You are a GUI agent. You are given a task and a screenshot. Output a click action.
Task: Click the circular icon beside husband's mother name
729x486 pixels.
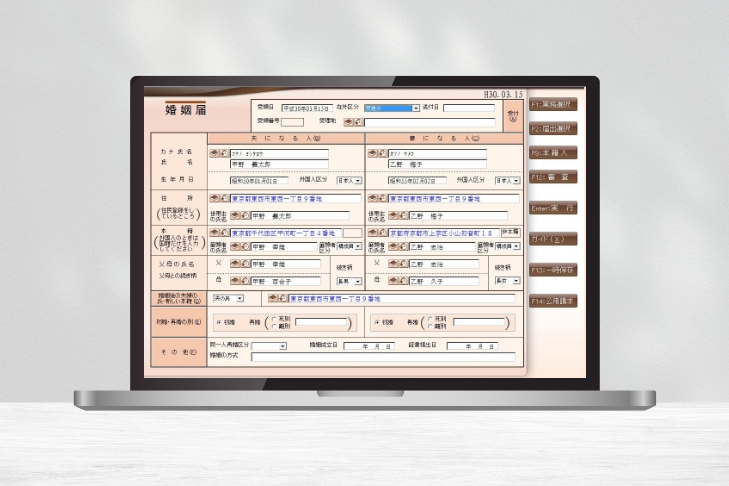click(245, 281)
